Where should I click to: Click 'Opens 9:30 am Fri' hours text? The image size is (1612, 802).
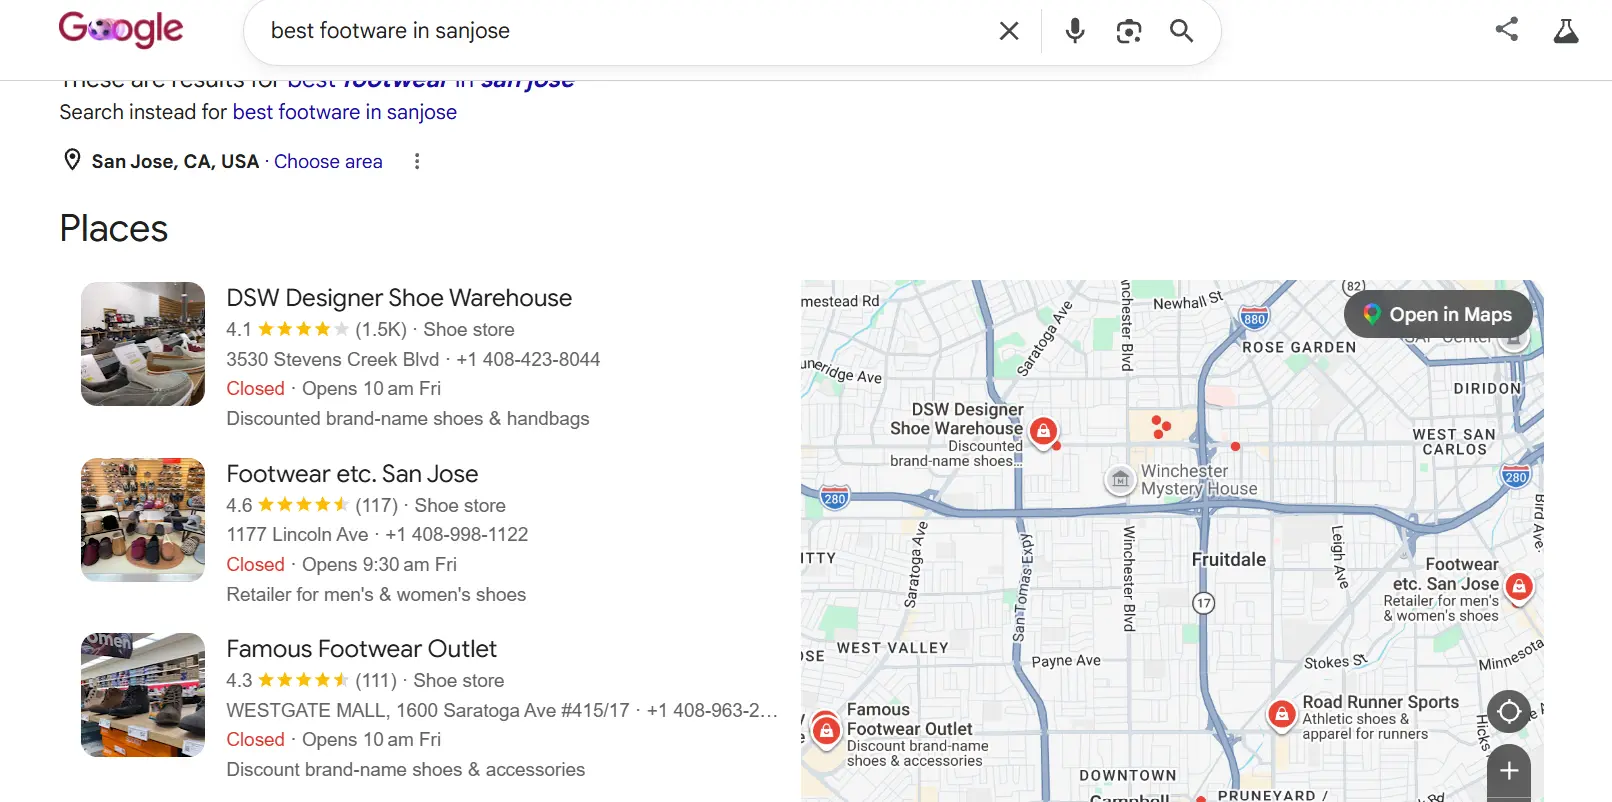[x=379, y=564]
